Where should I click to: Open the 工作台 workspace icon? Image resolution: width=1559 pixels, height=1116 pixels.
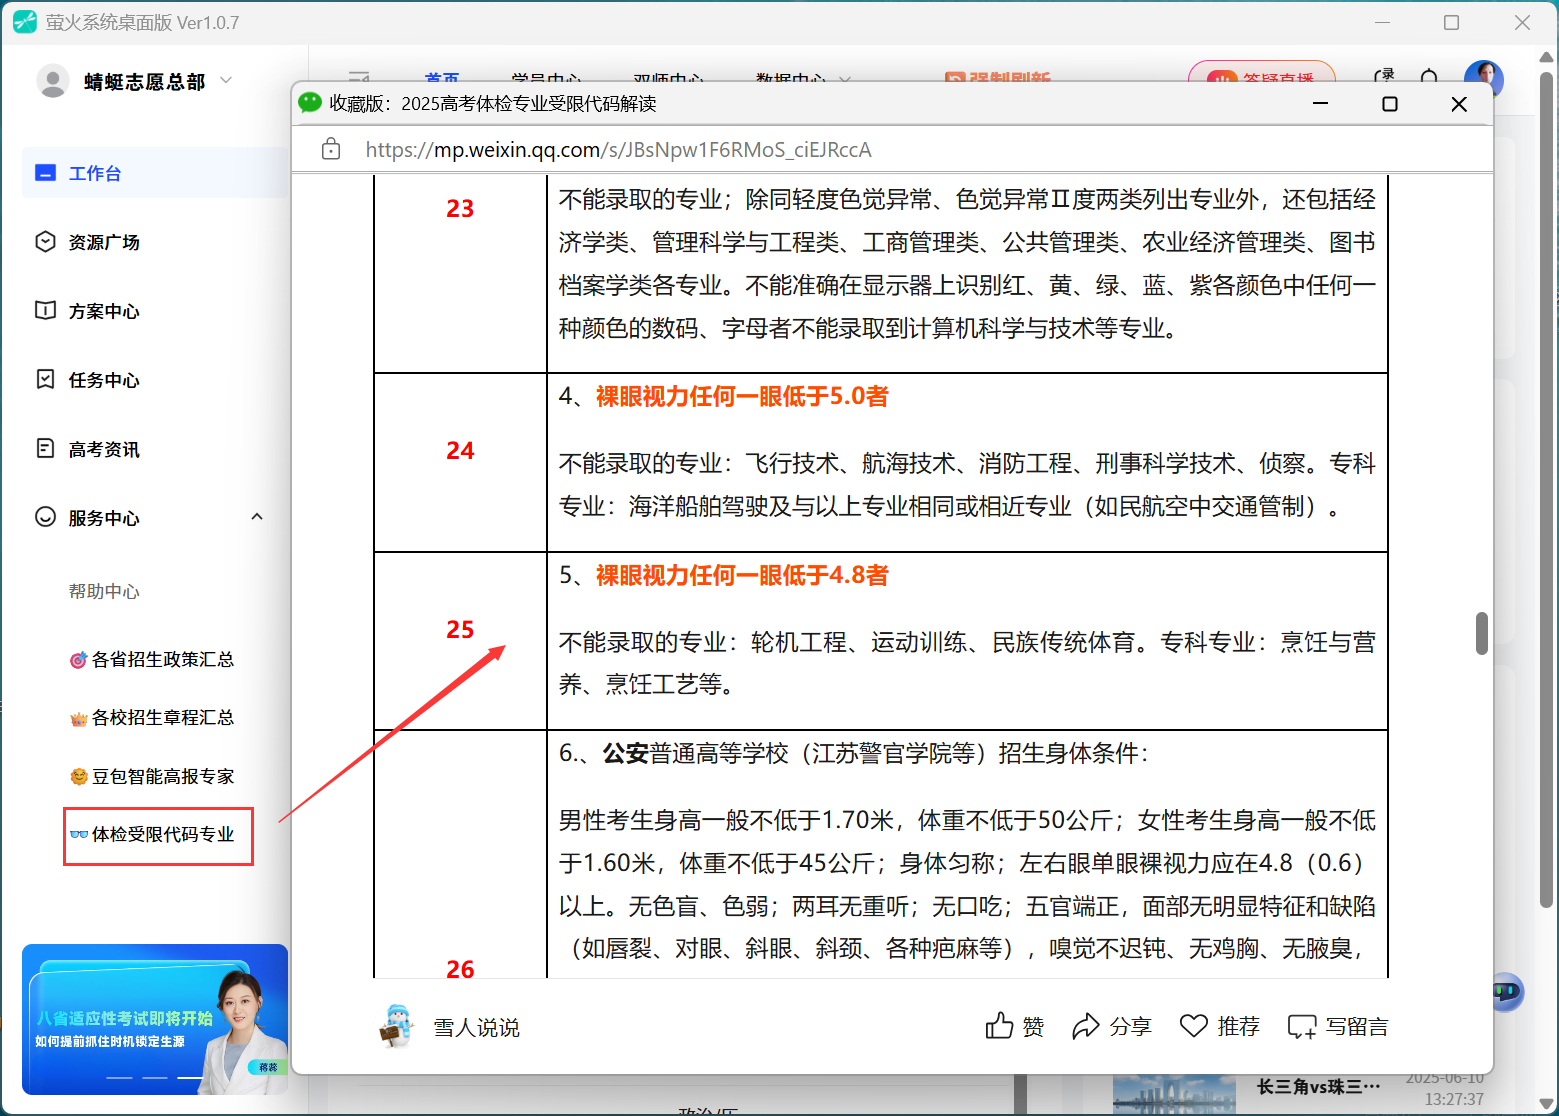point(46,172)
